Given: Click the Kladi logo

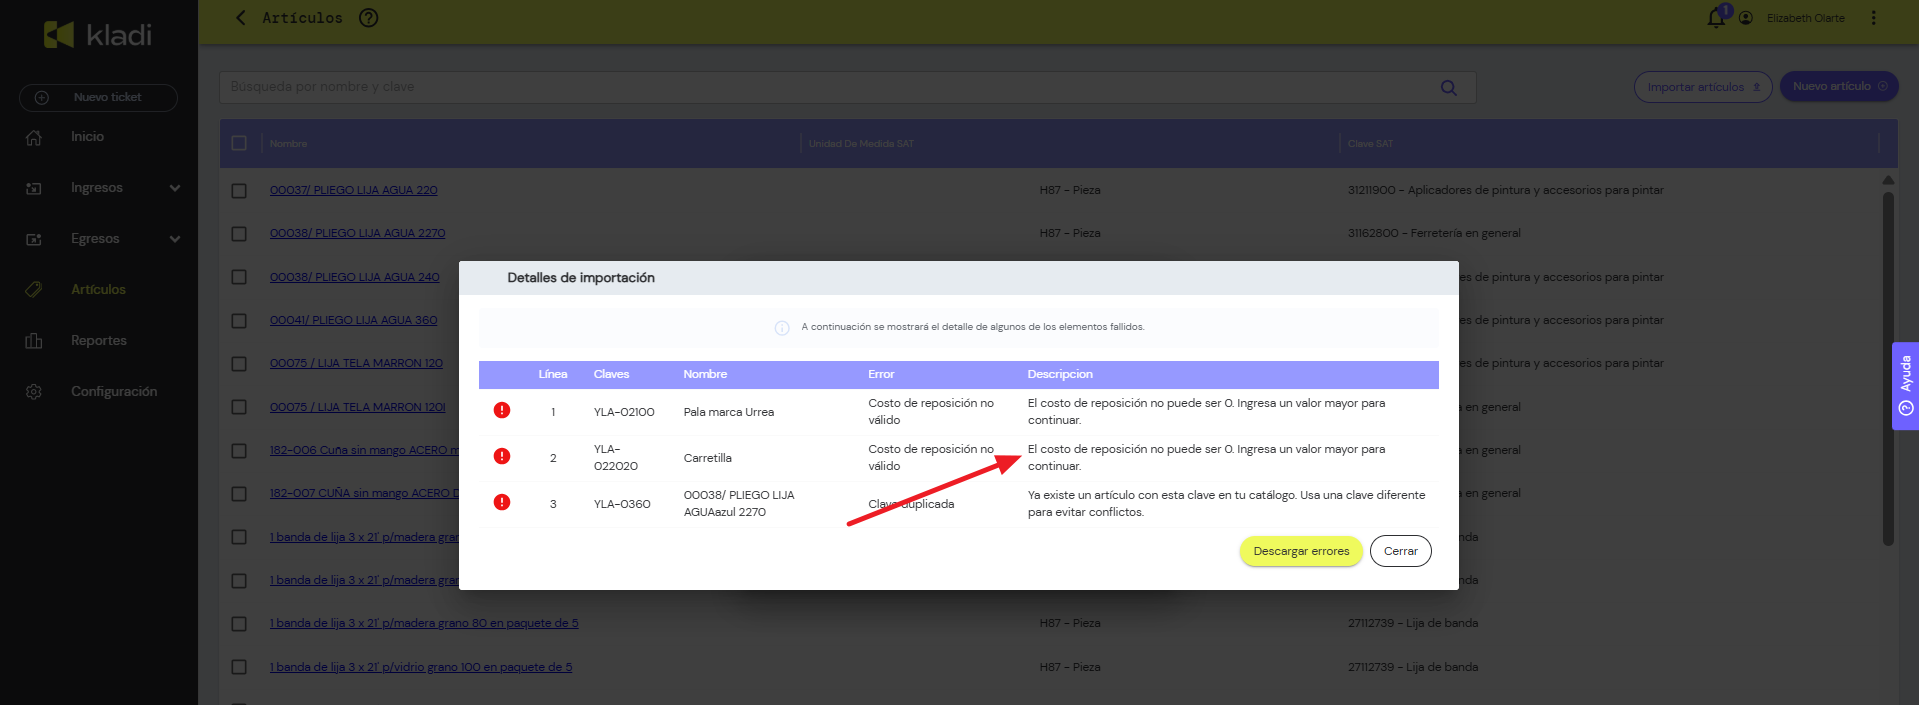Looking at the screenshot, I should coord(98,35).
